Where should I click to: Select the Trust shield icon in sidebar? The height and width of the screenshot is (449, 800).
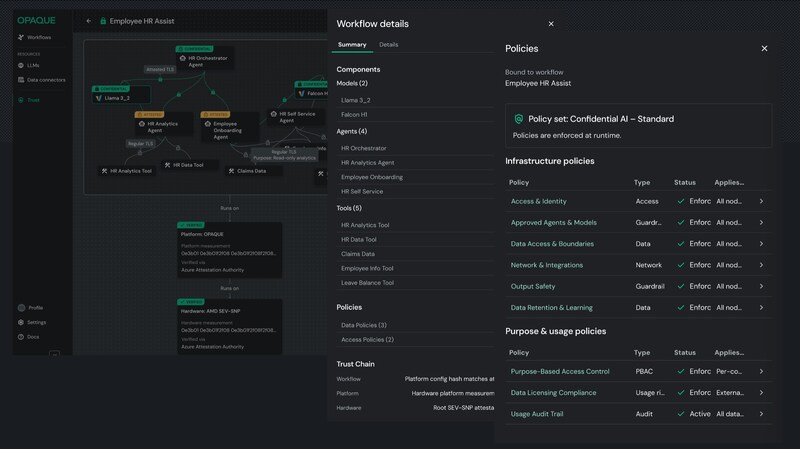[21, 100]
